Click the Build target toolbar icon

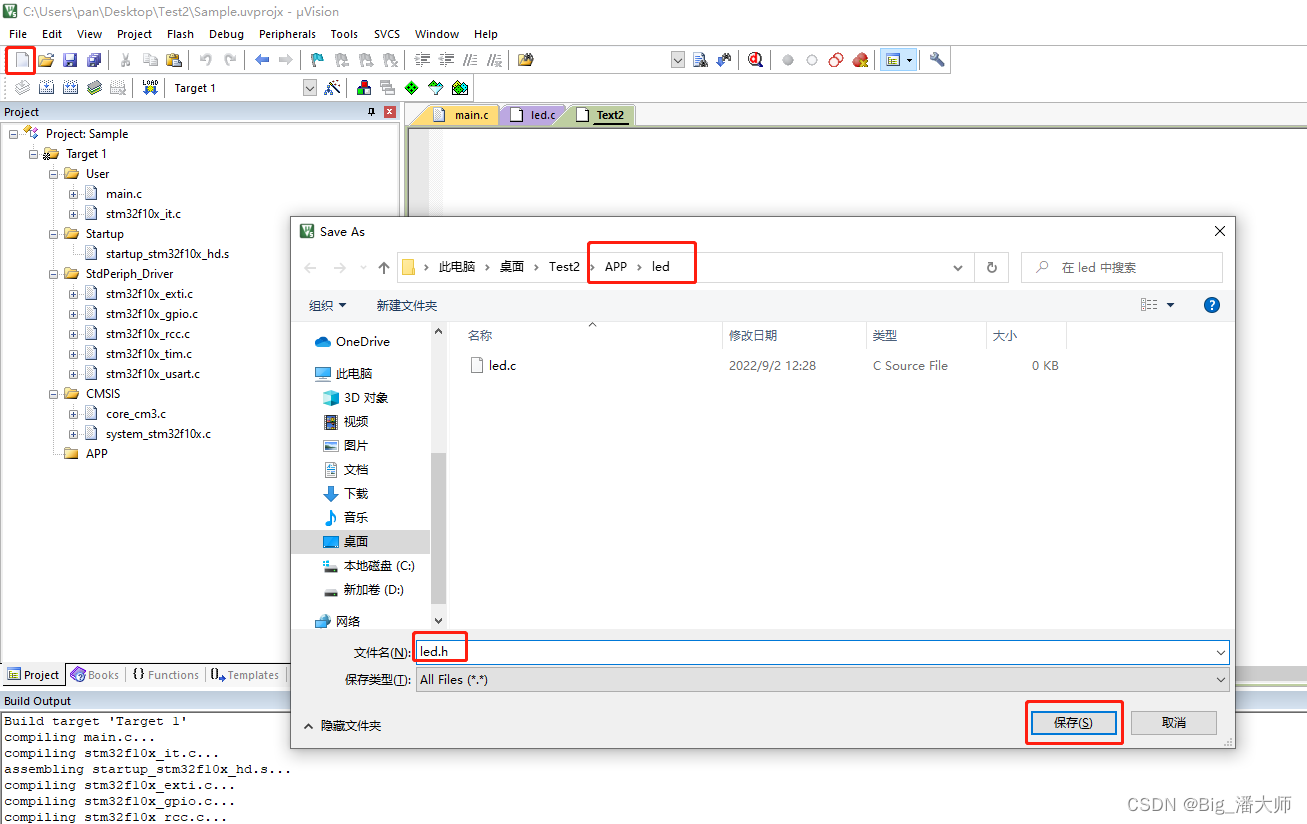(46, 88)
